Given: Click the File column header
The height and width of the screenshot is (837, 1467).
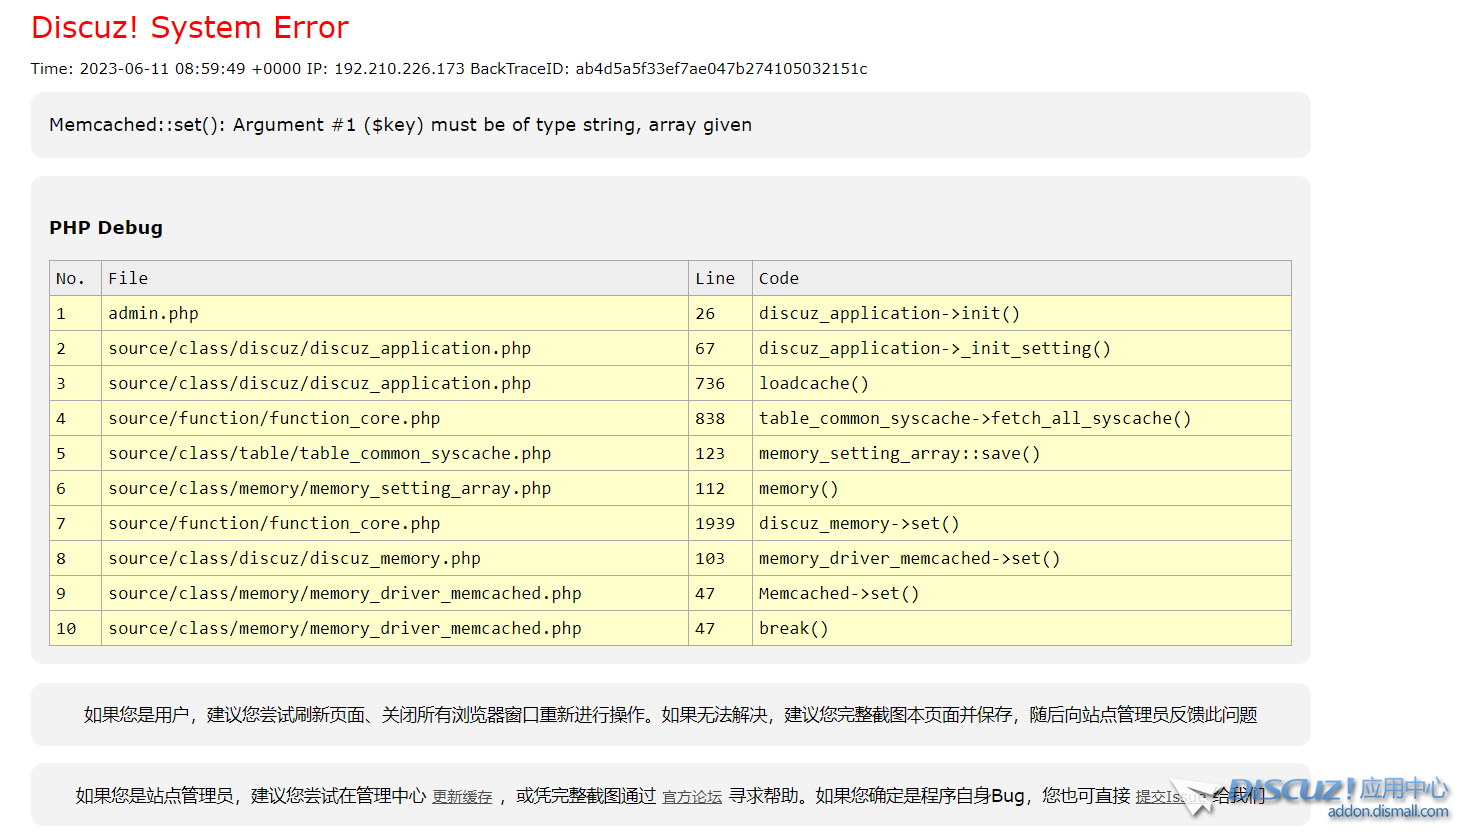Looking at the screenshot, I should (x=128, y=279).
